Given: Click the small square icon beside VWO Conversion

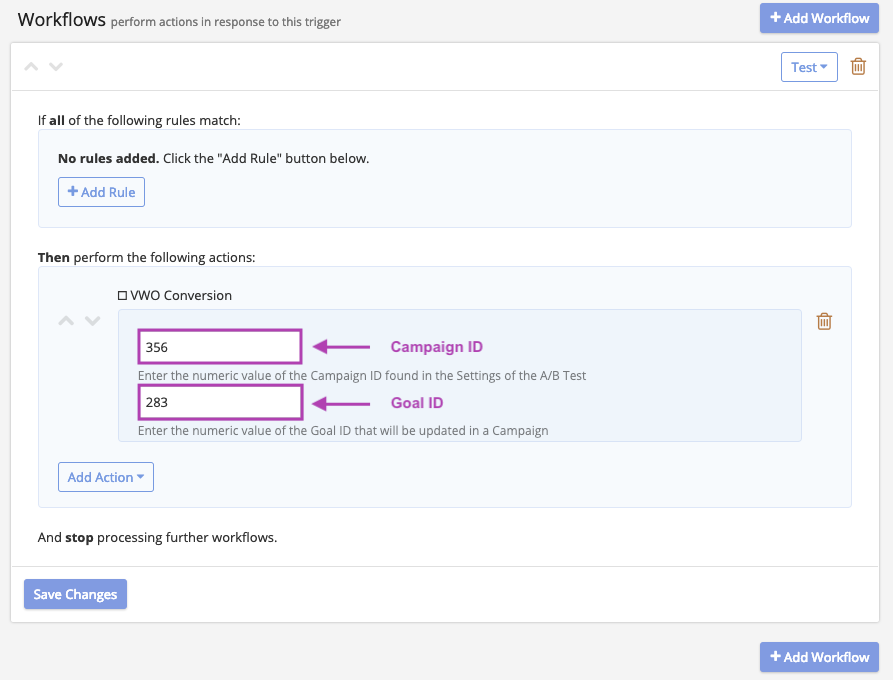Looking at the screenshot, I should coord(122,296).
